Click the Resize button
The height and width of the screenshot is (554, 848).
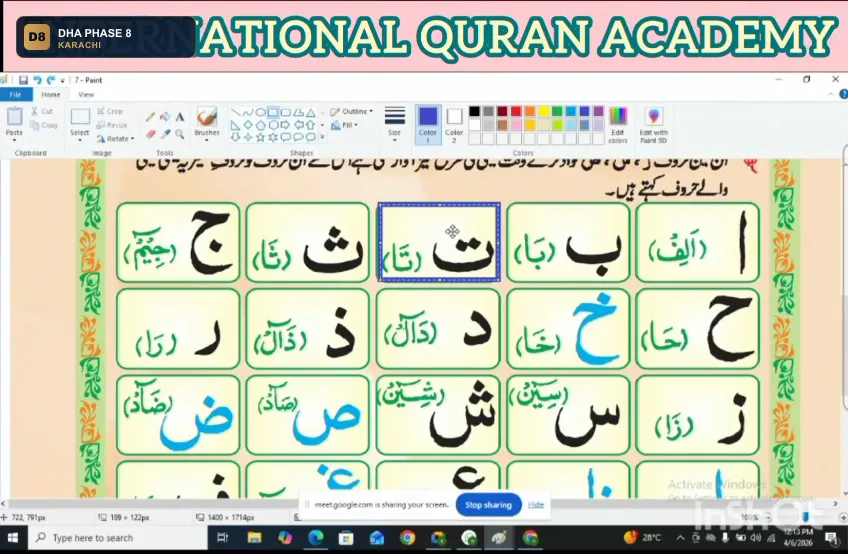(x=111, y=125)
